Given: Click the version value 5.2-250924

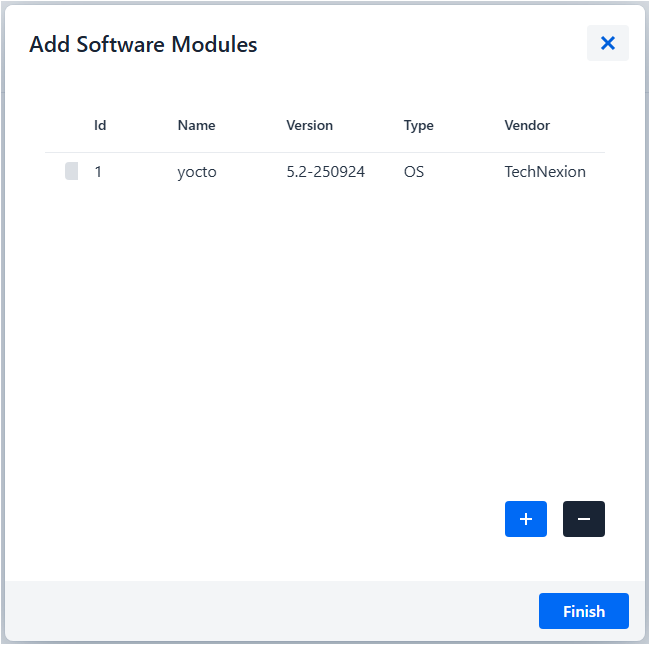Looking at the screenshot, I should (x=325, y=172).
